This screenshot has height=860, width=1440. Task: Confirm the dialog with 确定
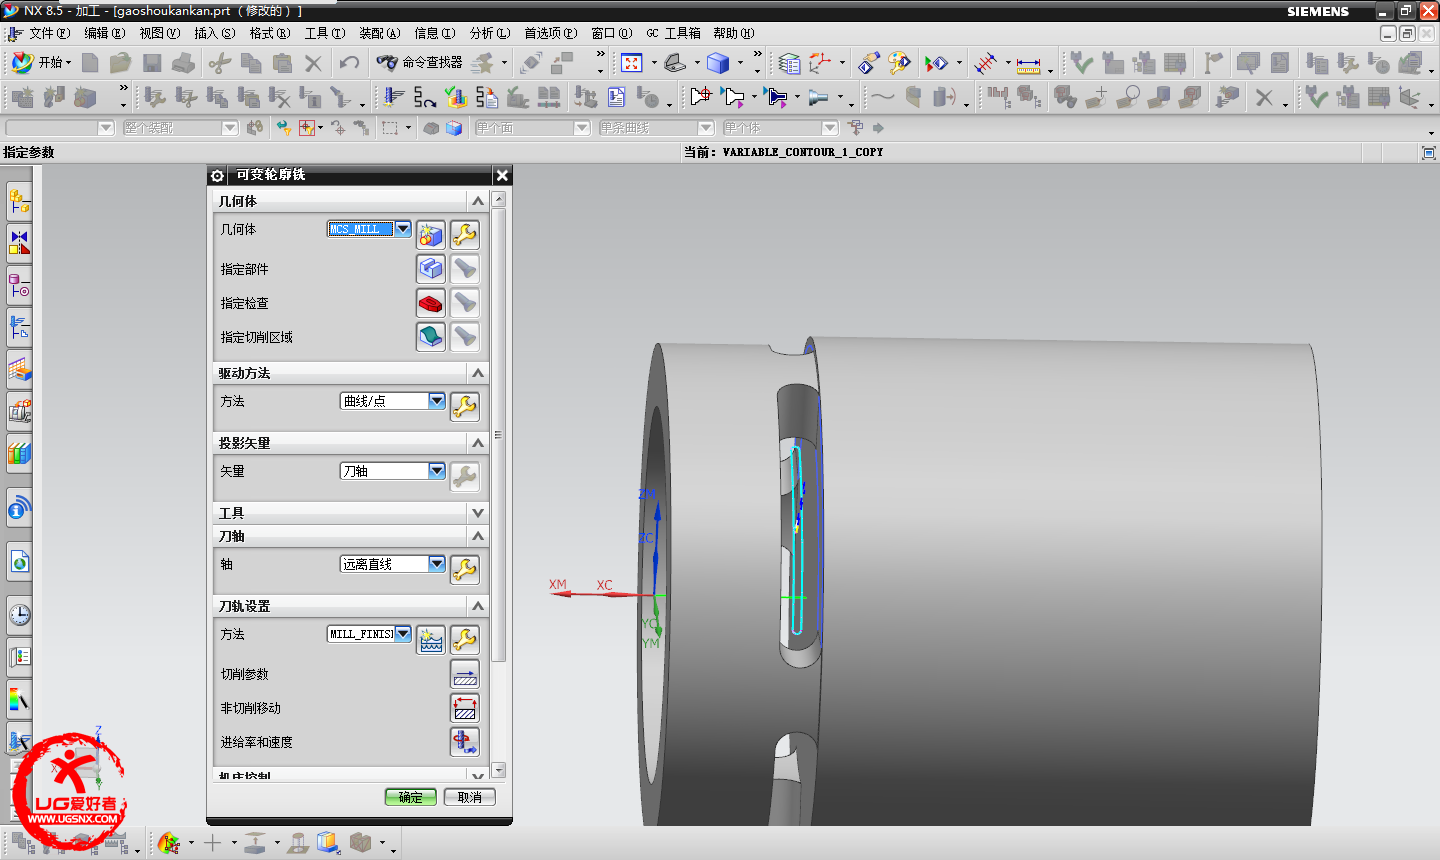click(411, 797)
